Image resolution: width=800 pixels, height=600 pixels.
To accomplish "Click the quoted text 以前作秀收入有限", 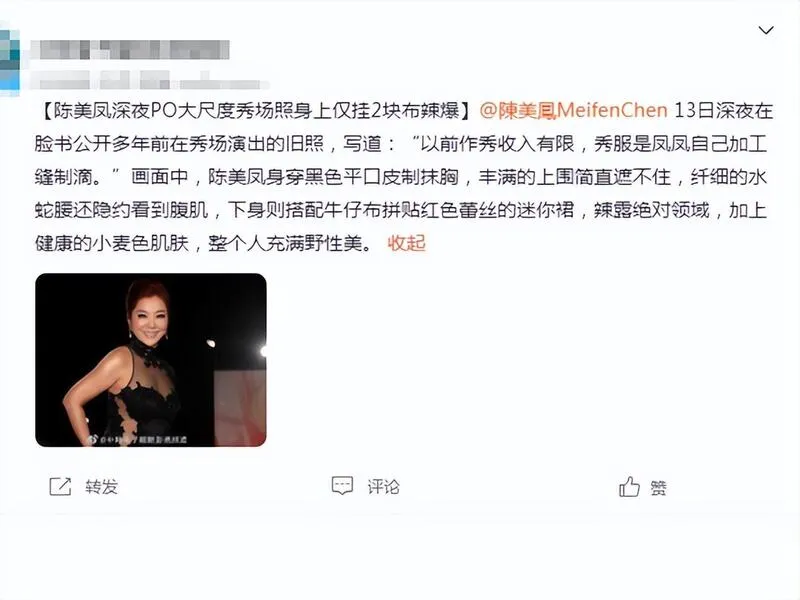I will pos(497,144).
